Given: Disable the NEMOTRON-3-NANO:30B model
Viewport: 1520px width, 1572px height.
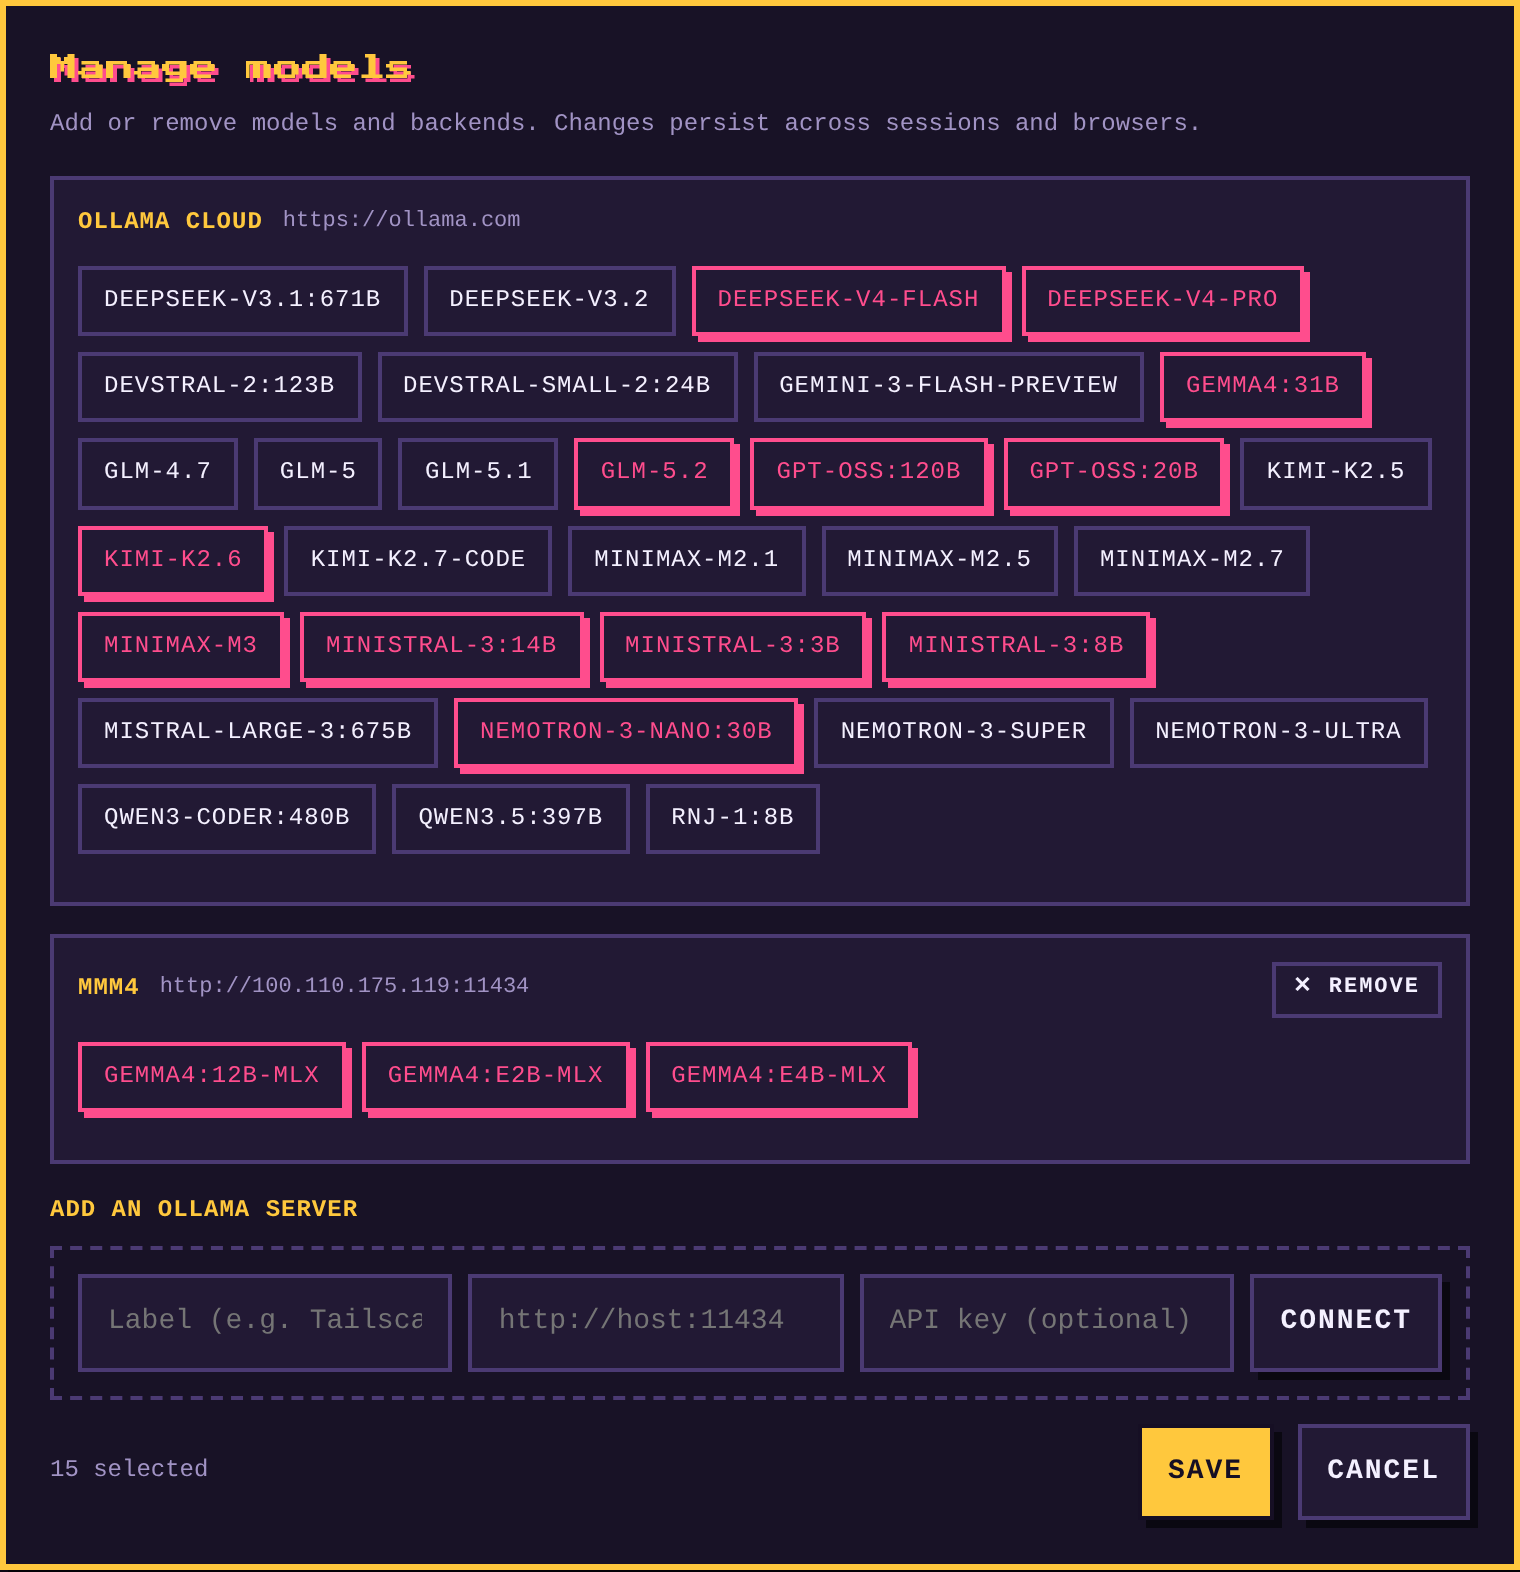Looking at the screenshot, I should coord(626,732).
